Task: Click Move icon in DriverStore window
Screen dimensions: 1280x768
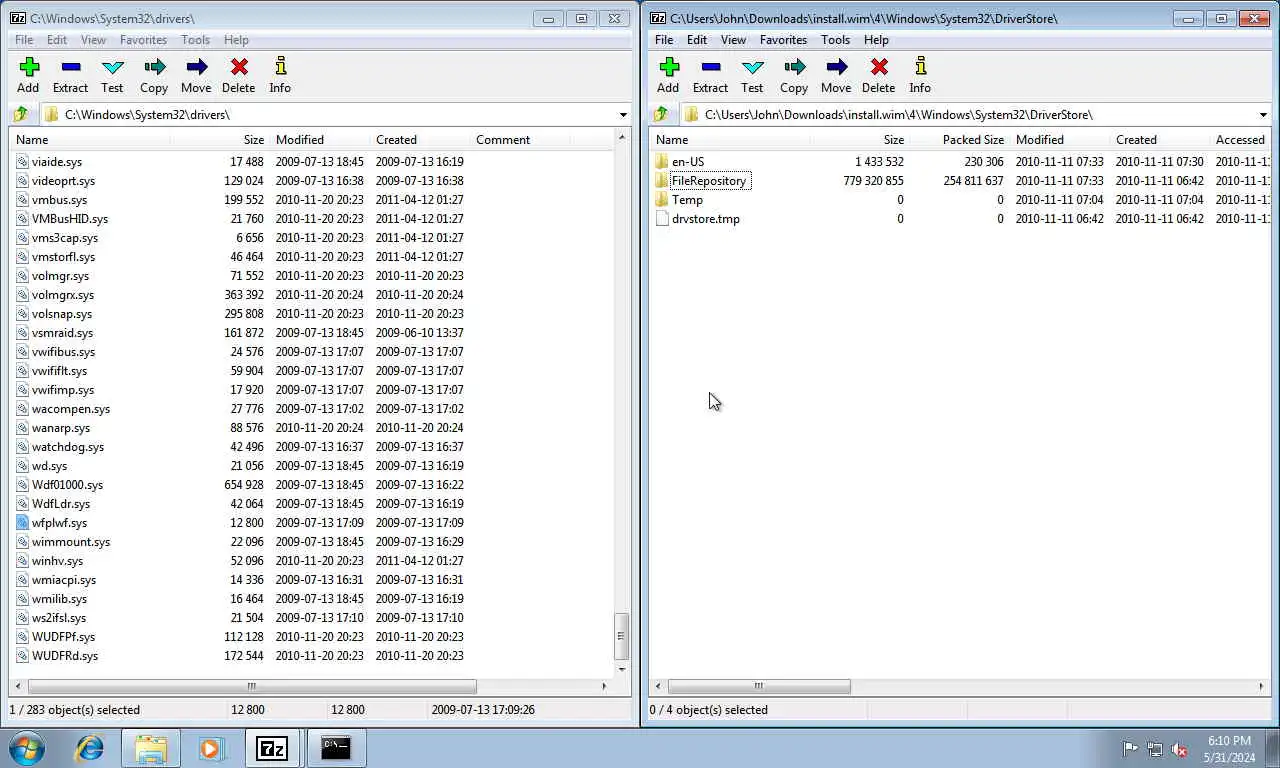Action: (x=837, y=67)
